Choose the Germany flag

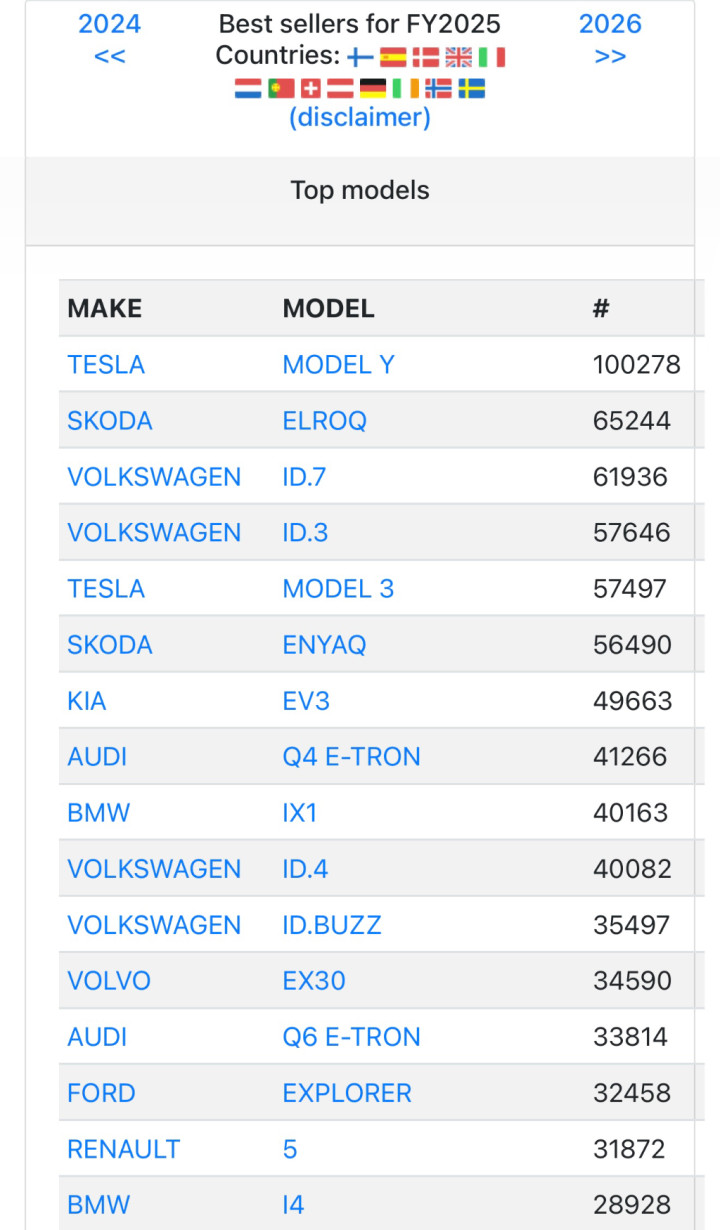coord(373,89)
